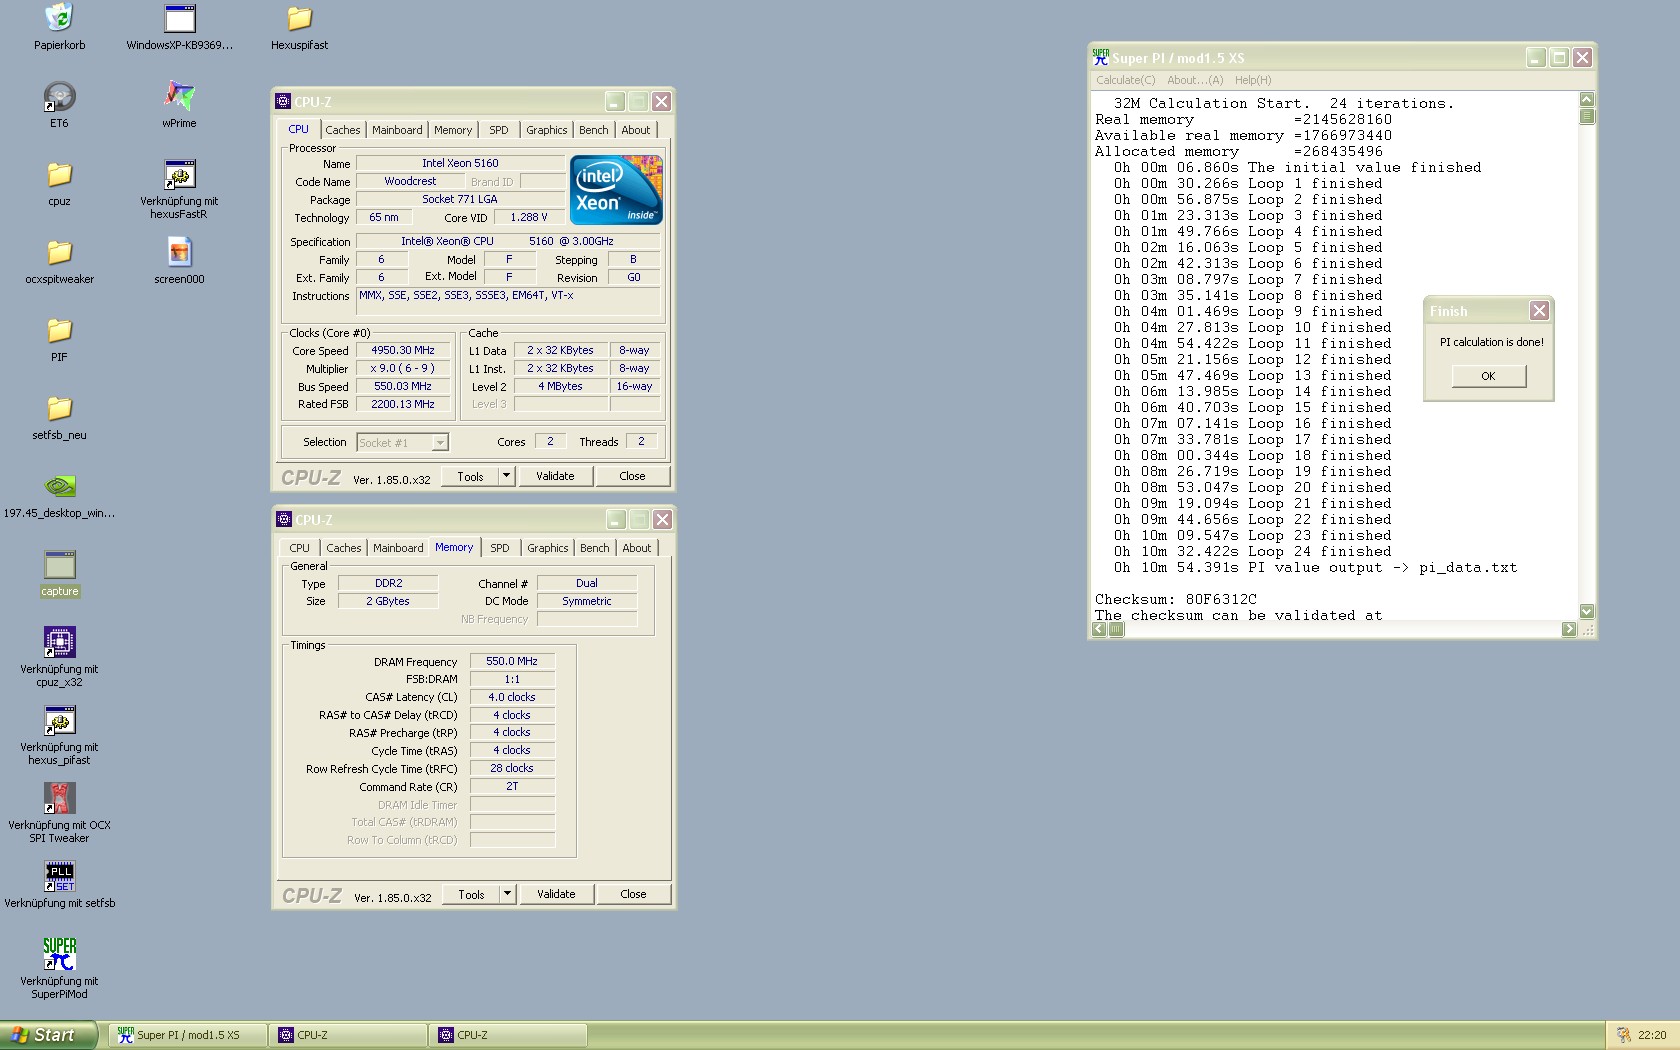Select the capture desktop icon
Screen dimensions: 1680x1050
point(59,564)
